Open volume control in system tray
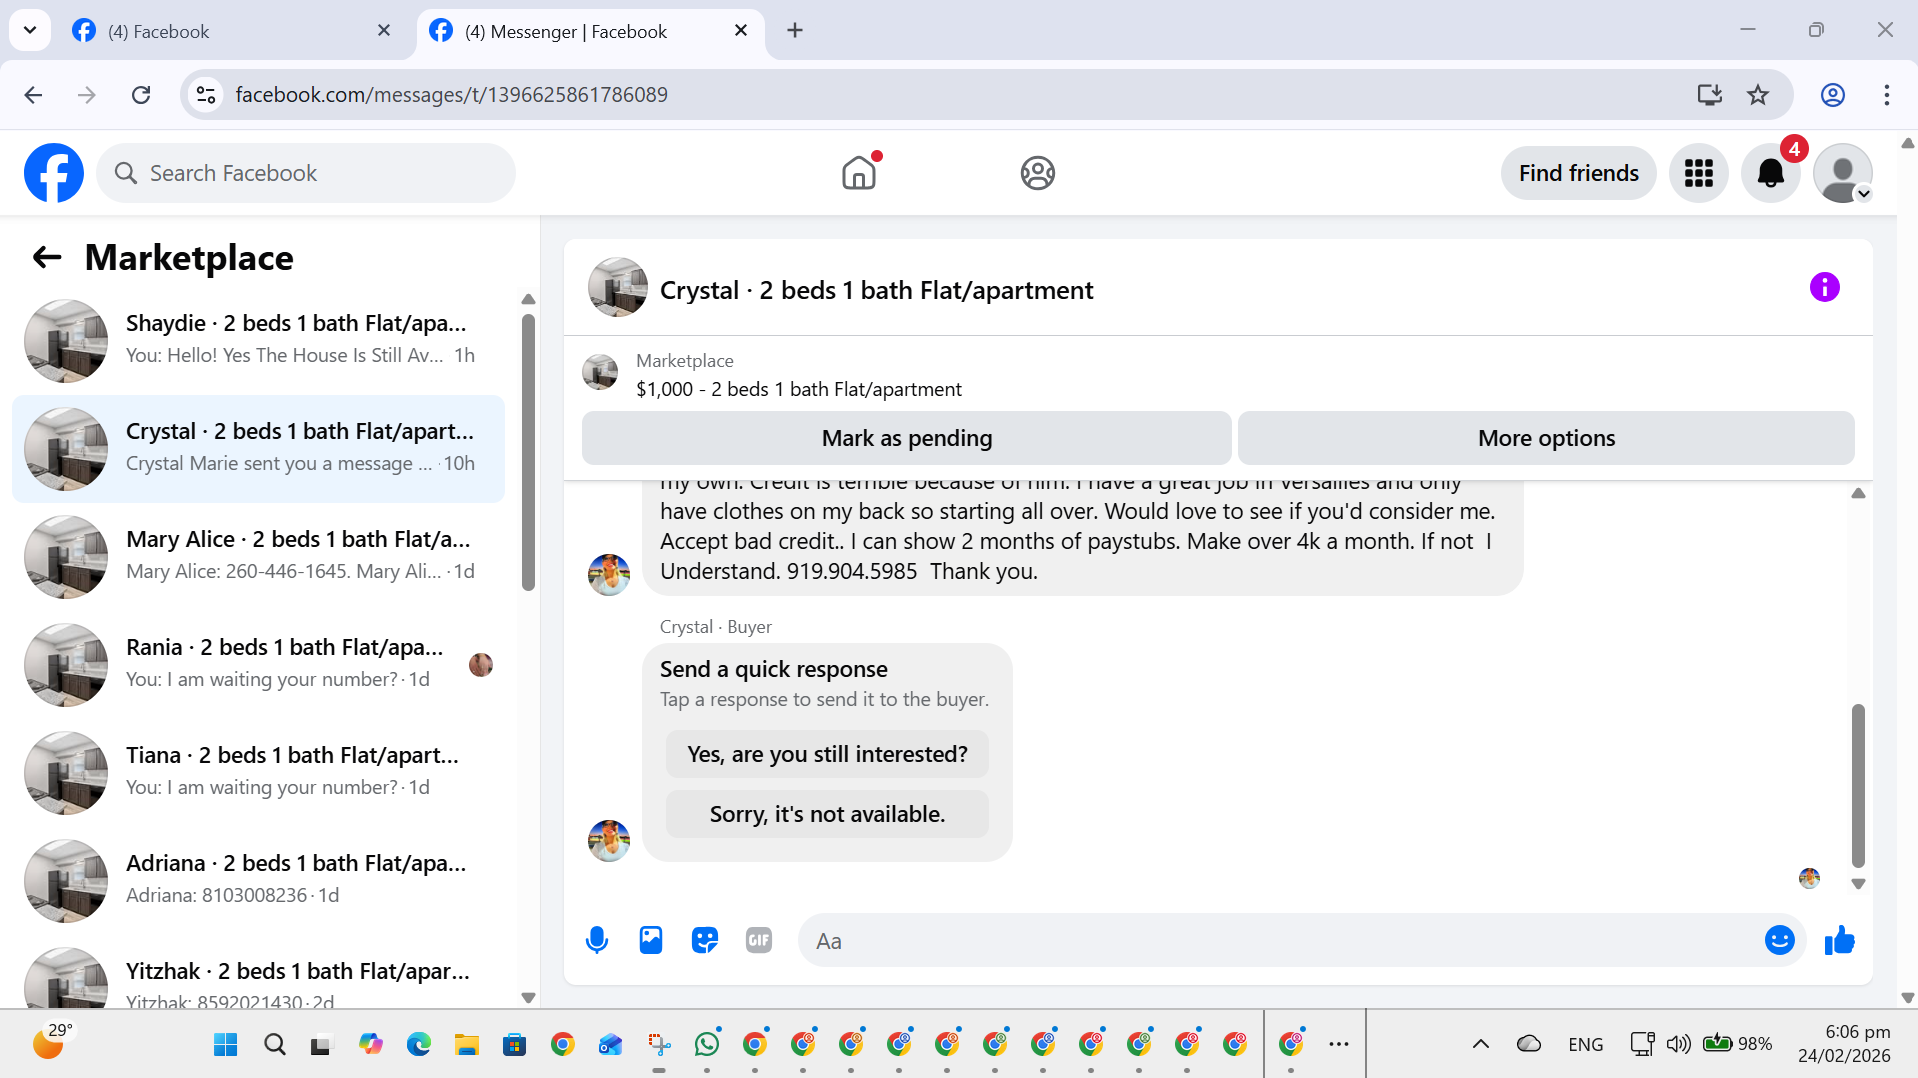The image size is (1918, 1078). (1678, 1044)
